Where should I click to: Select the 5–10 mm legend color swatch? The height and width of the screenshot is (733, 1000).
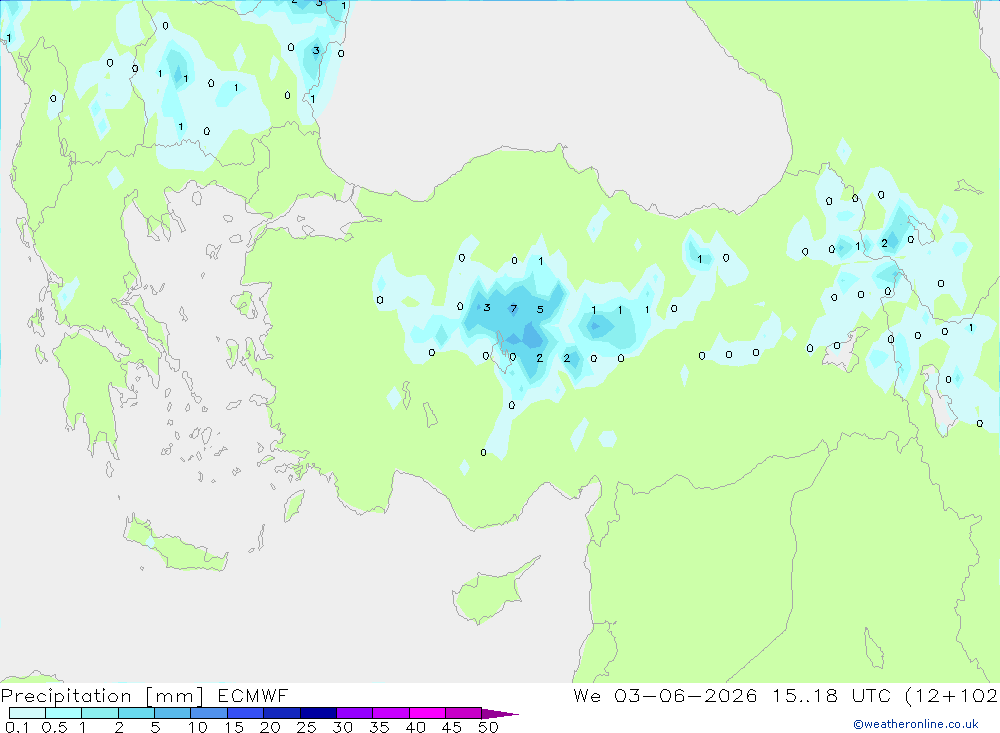click(x=173, y=713)
